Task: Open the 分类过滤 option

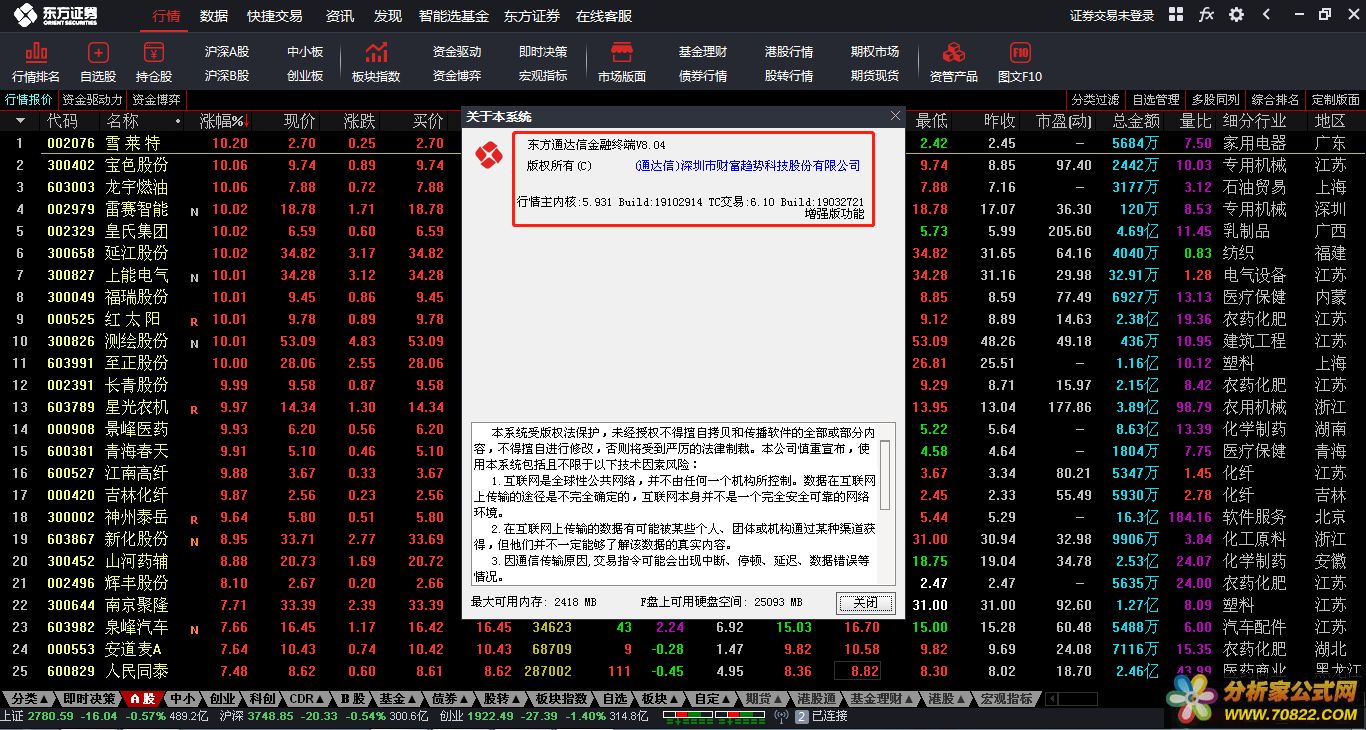Action: [1095, 100]
